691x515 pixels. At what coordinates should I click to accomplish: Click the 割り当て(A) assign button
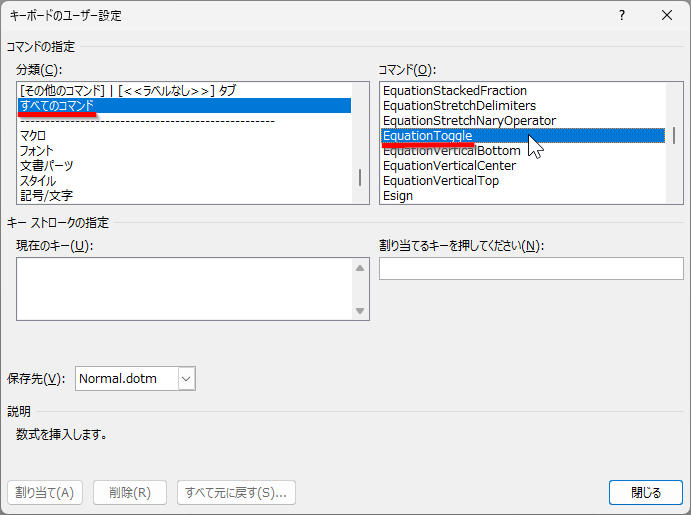point(45,492)
